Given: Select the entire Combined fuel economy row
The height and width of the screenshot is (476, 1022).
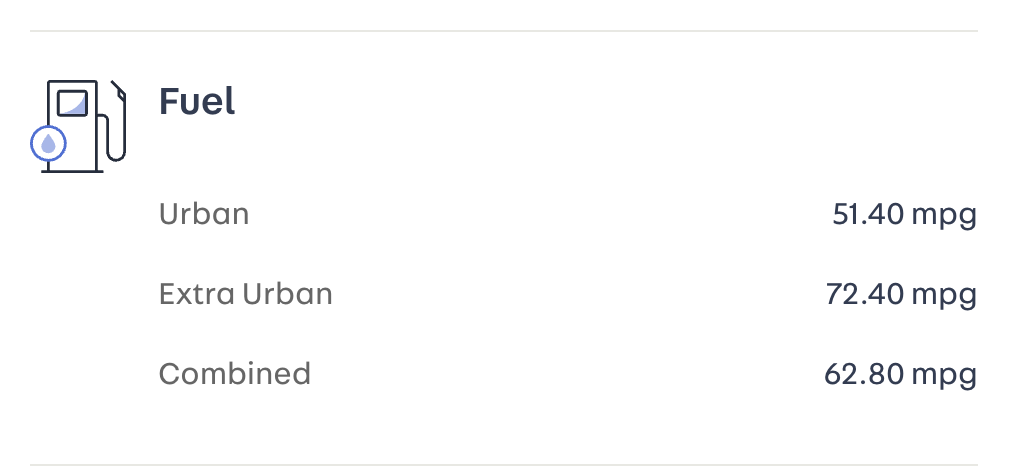Looking at the screenshot, I should coord(567,374).
